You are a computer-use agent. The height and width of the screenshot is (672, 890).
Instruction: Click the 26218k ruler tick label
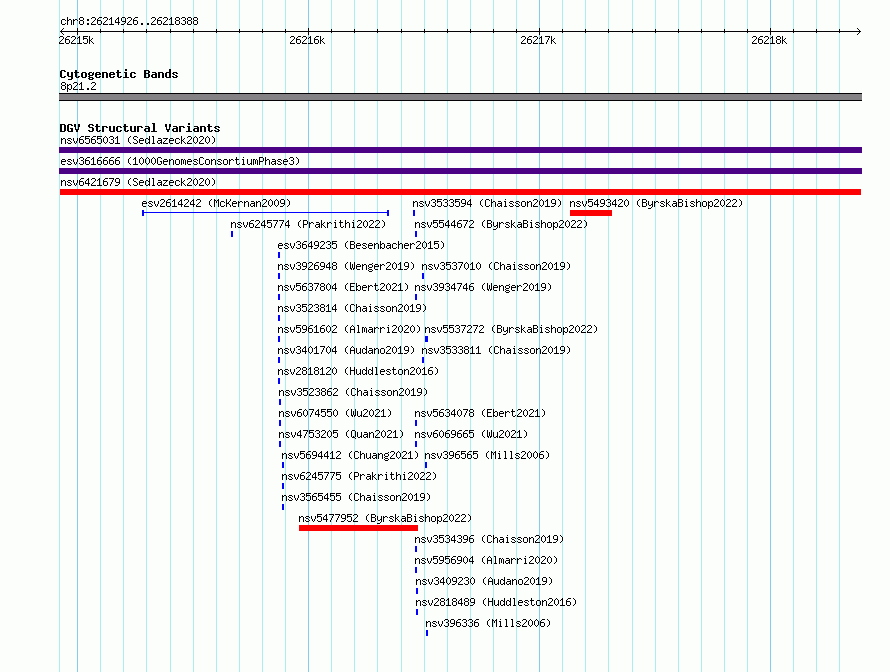click(x=769, y=40)
